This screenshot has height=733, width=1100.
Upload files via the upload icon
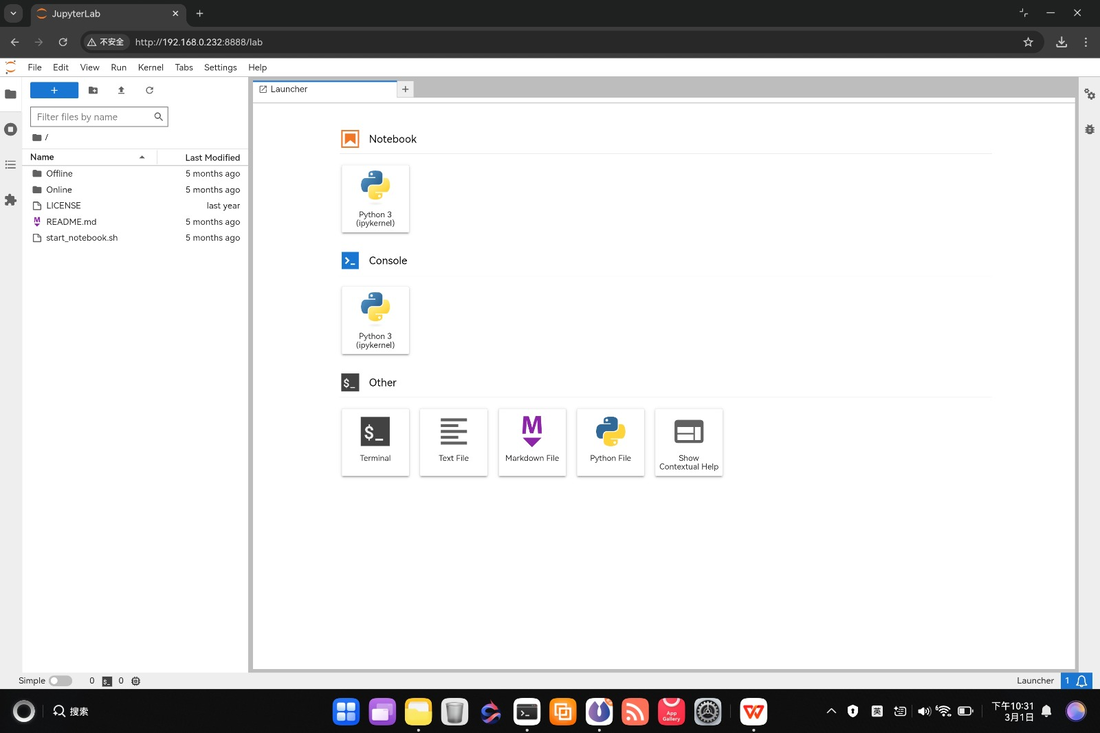(121, 89)
